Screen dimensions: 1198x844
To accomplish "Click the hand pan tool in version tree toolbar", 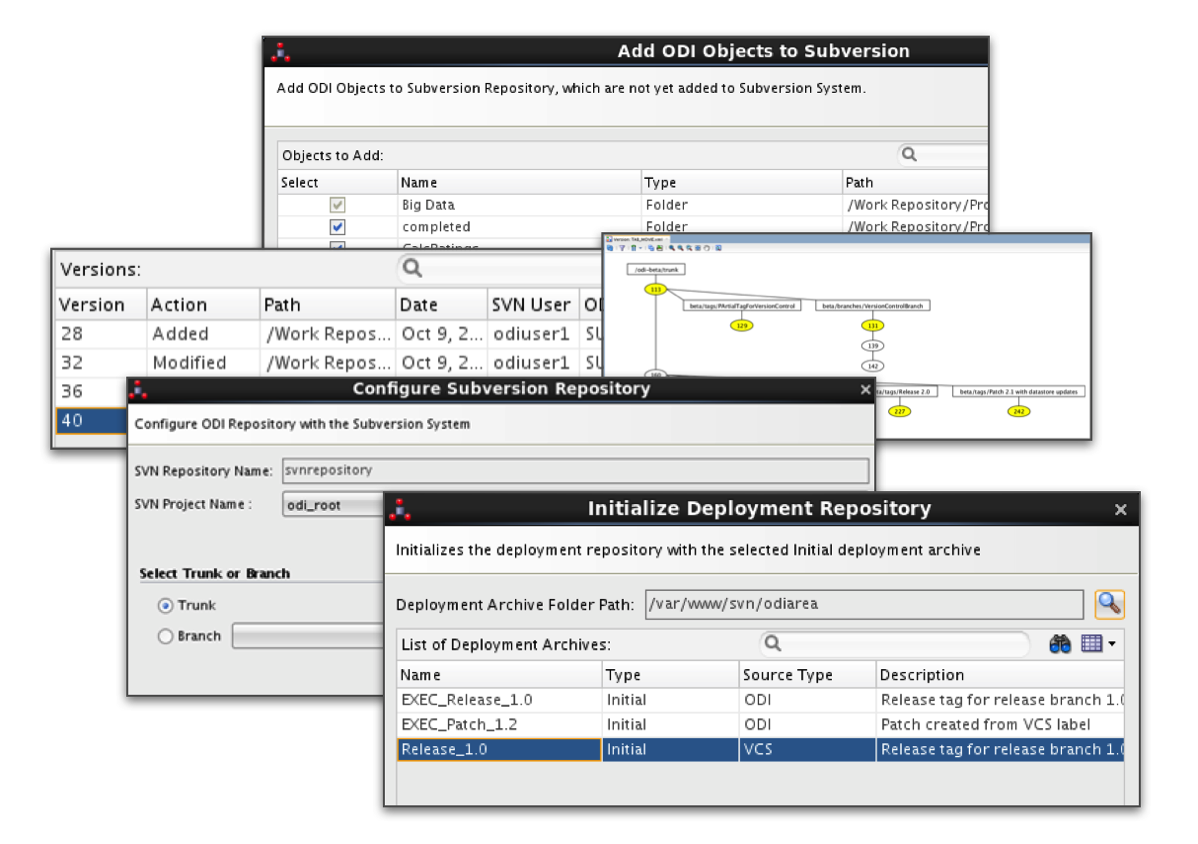I will click(707, 248).
